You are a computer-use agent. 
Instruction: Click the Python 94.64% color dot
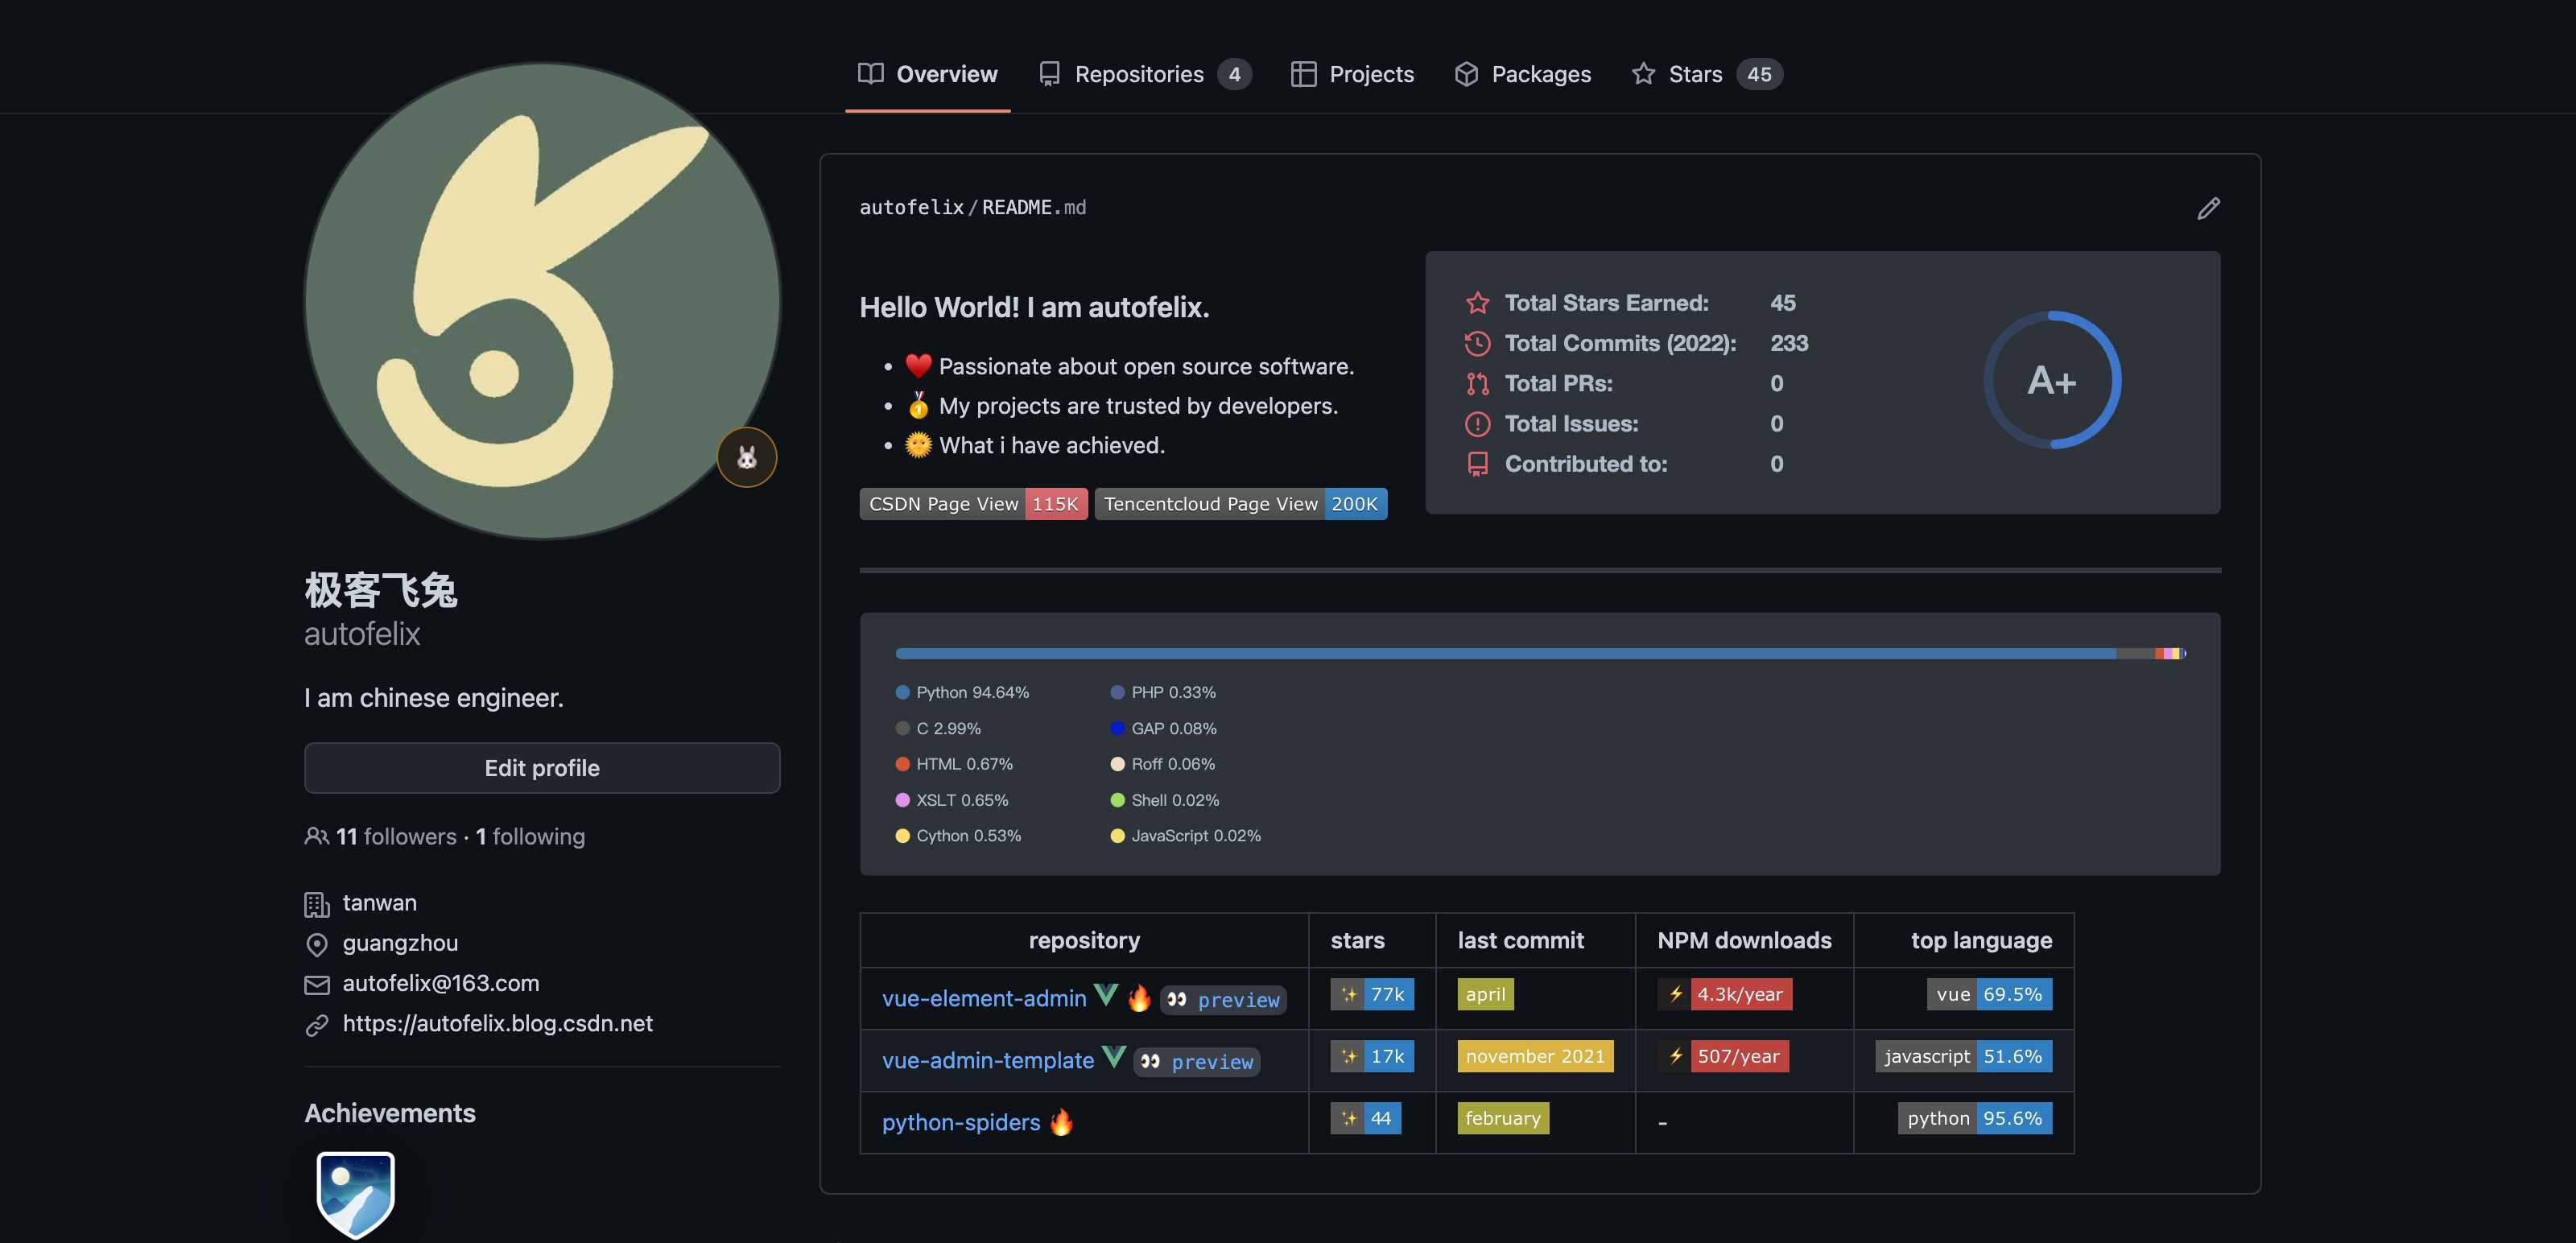coord(902,692)
